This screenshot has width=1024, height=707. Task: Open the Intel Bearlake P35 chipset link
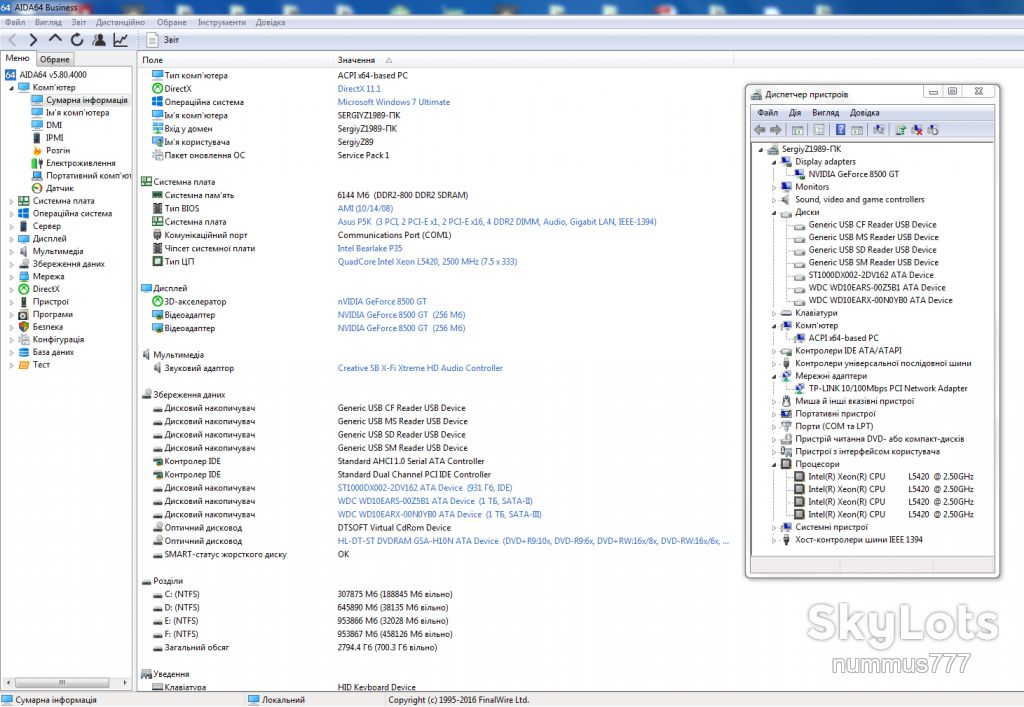click(370, 248)
